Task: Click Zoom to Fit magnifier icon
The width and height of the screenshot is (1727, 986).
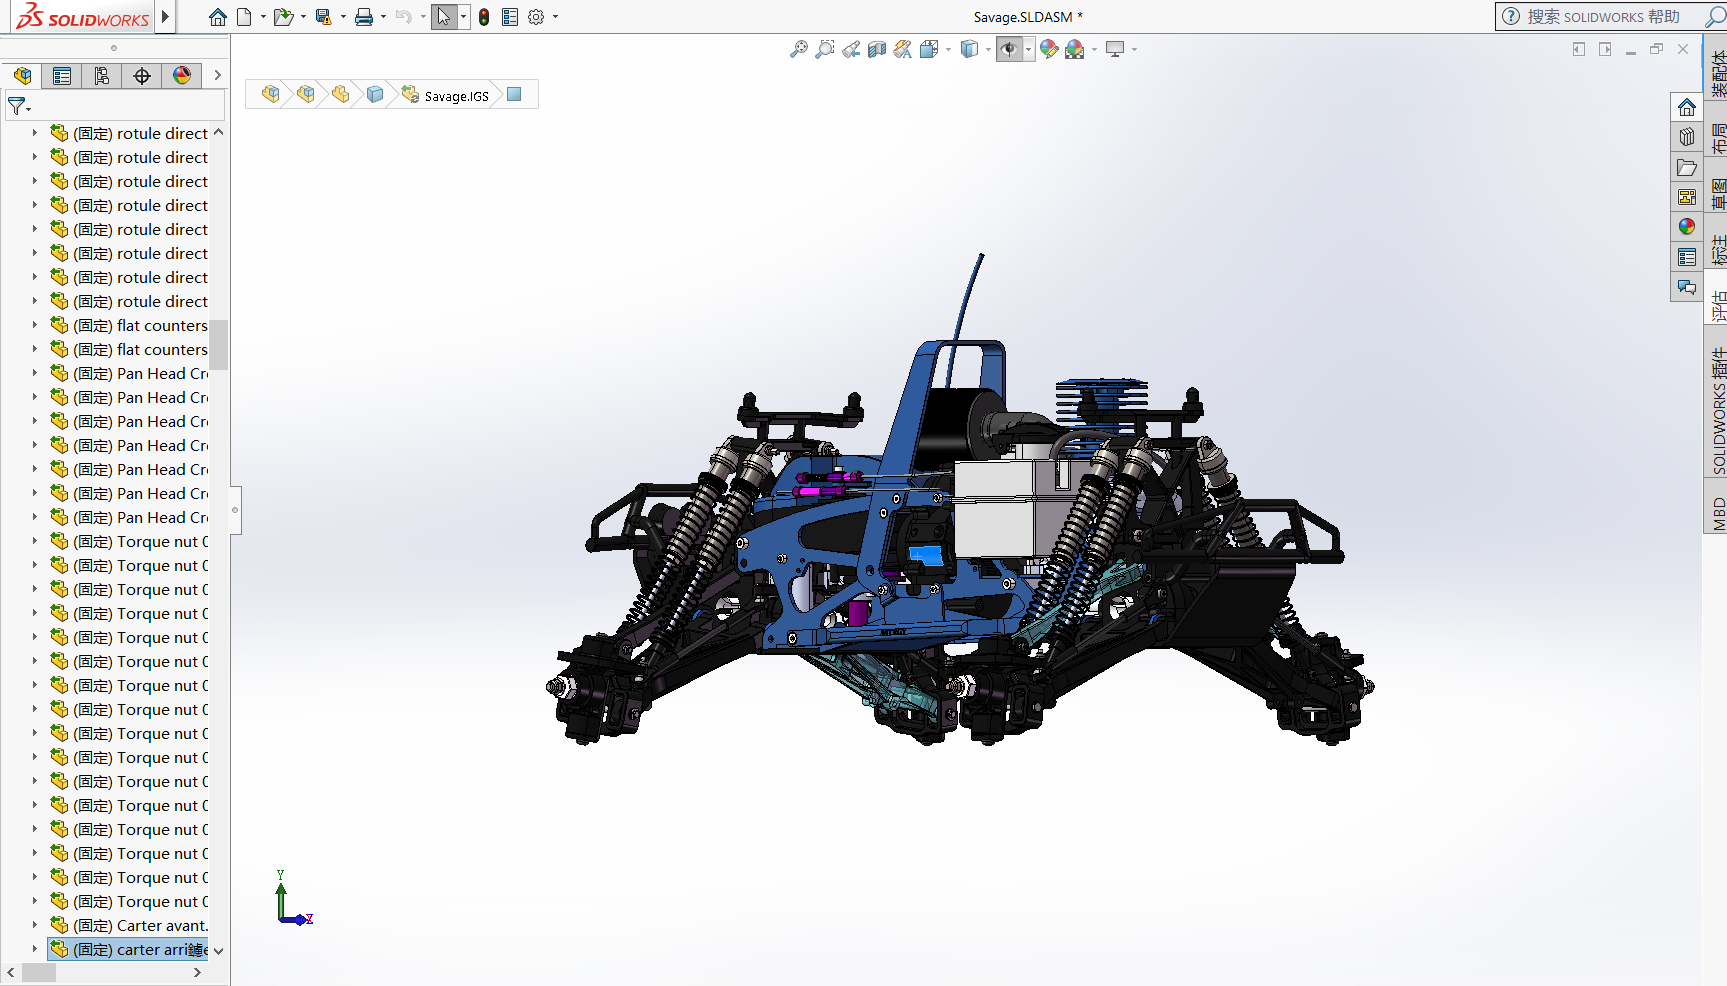Action: (798, 49)
